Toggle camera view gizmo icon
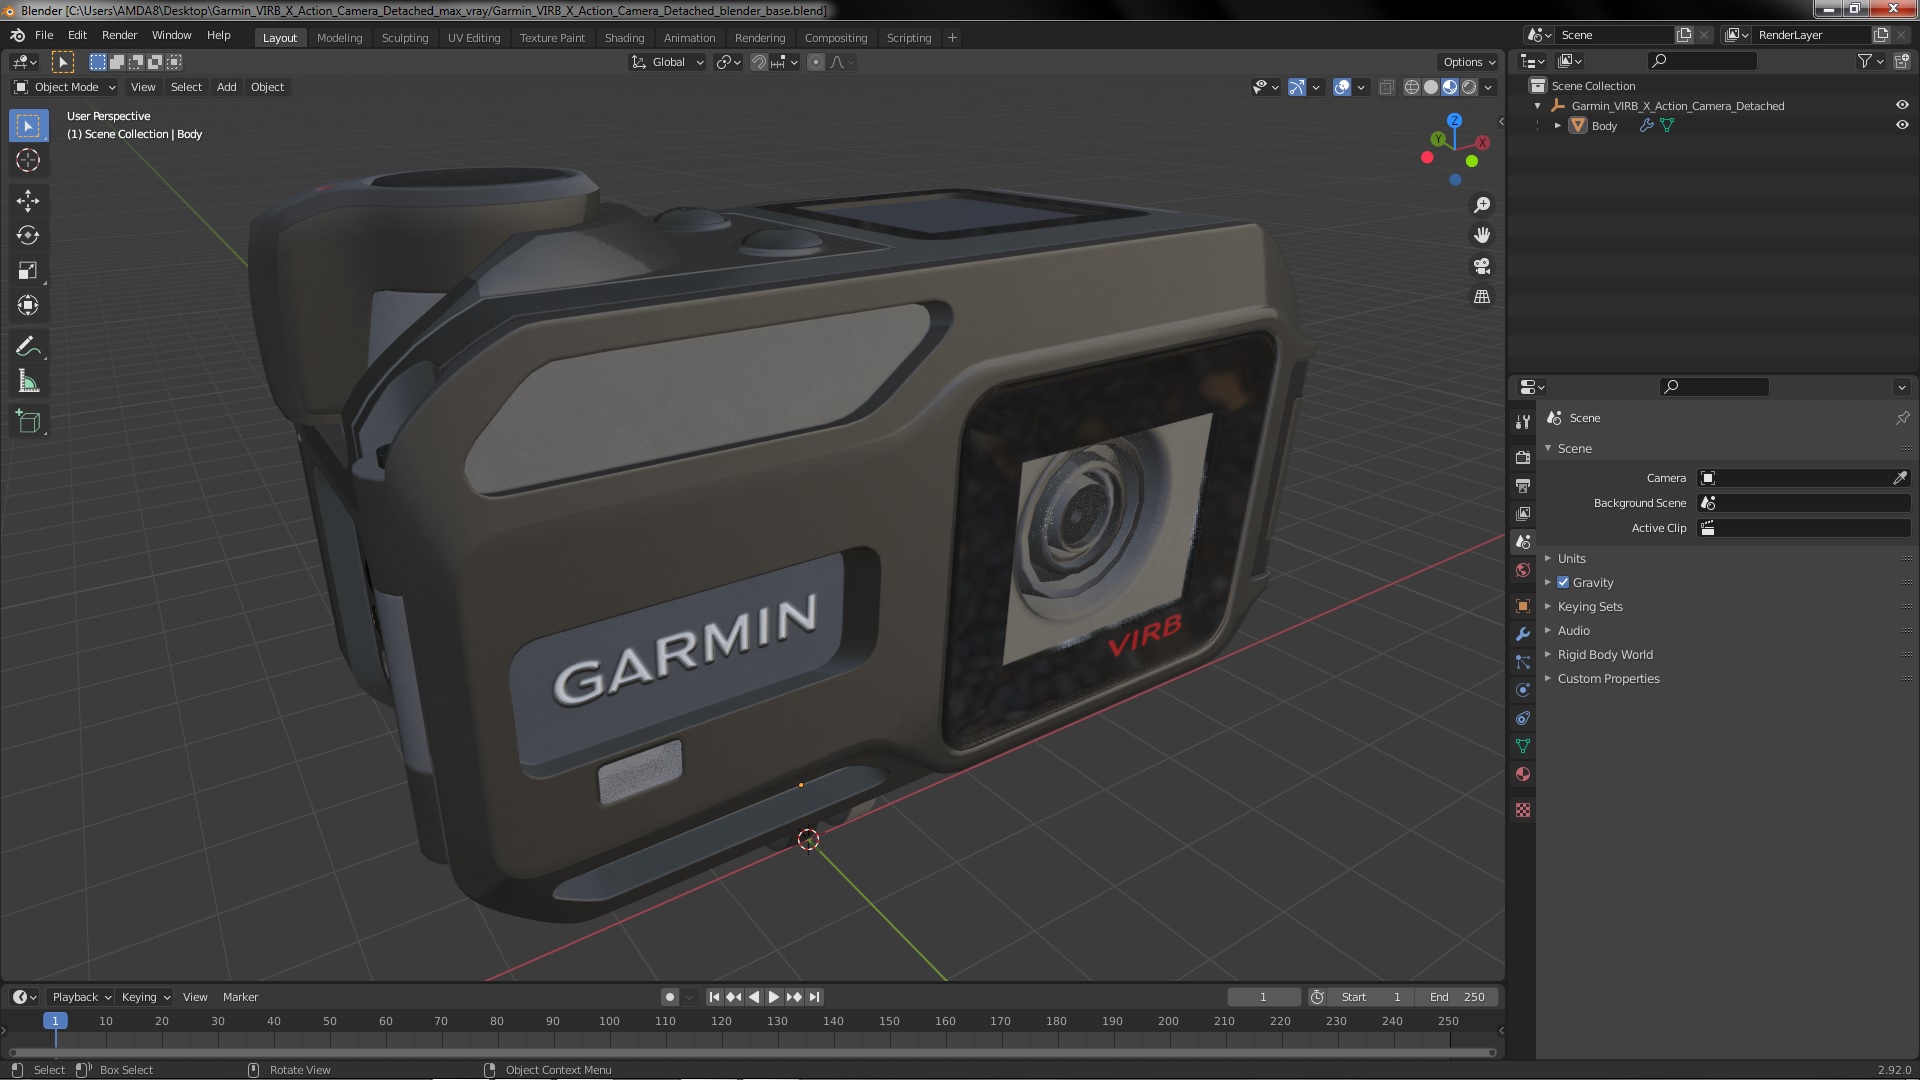 (1482, 266)
